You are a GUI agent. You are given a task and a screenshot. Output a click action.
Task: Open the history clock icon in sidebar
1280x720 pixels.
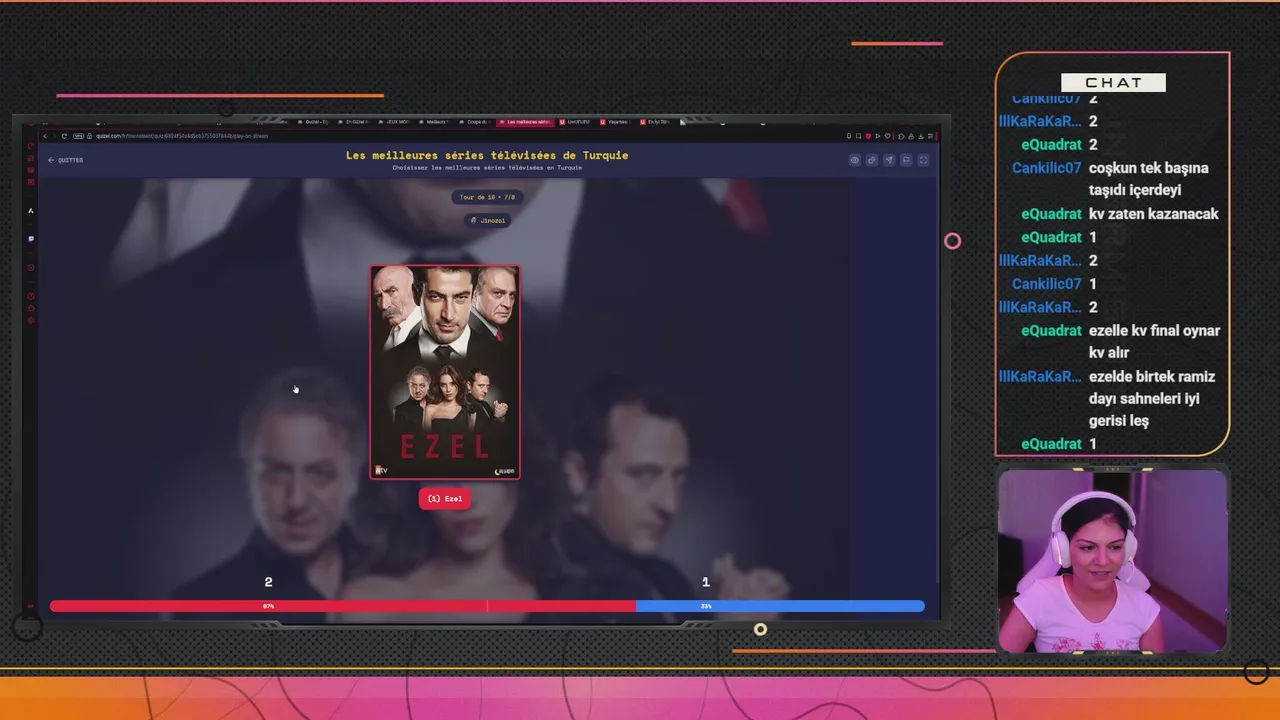tap(31, 296)
